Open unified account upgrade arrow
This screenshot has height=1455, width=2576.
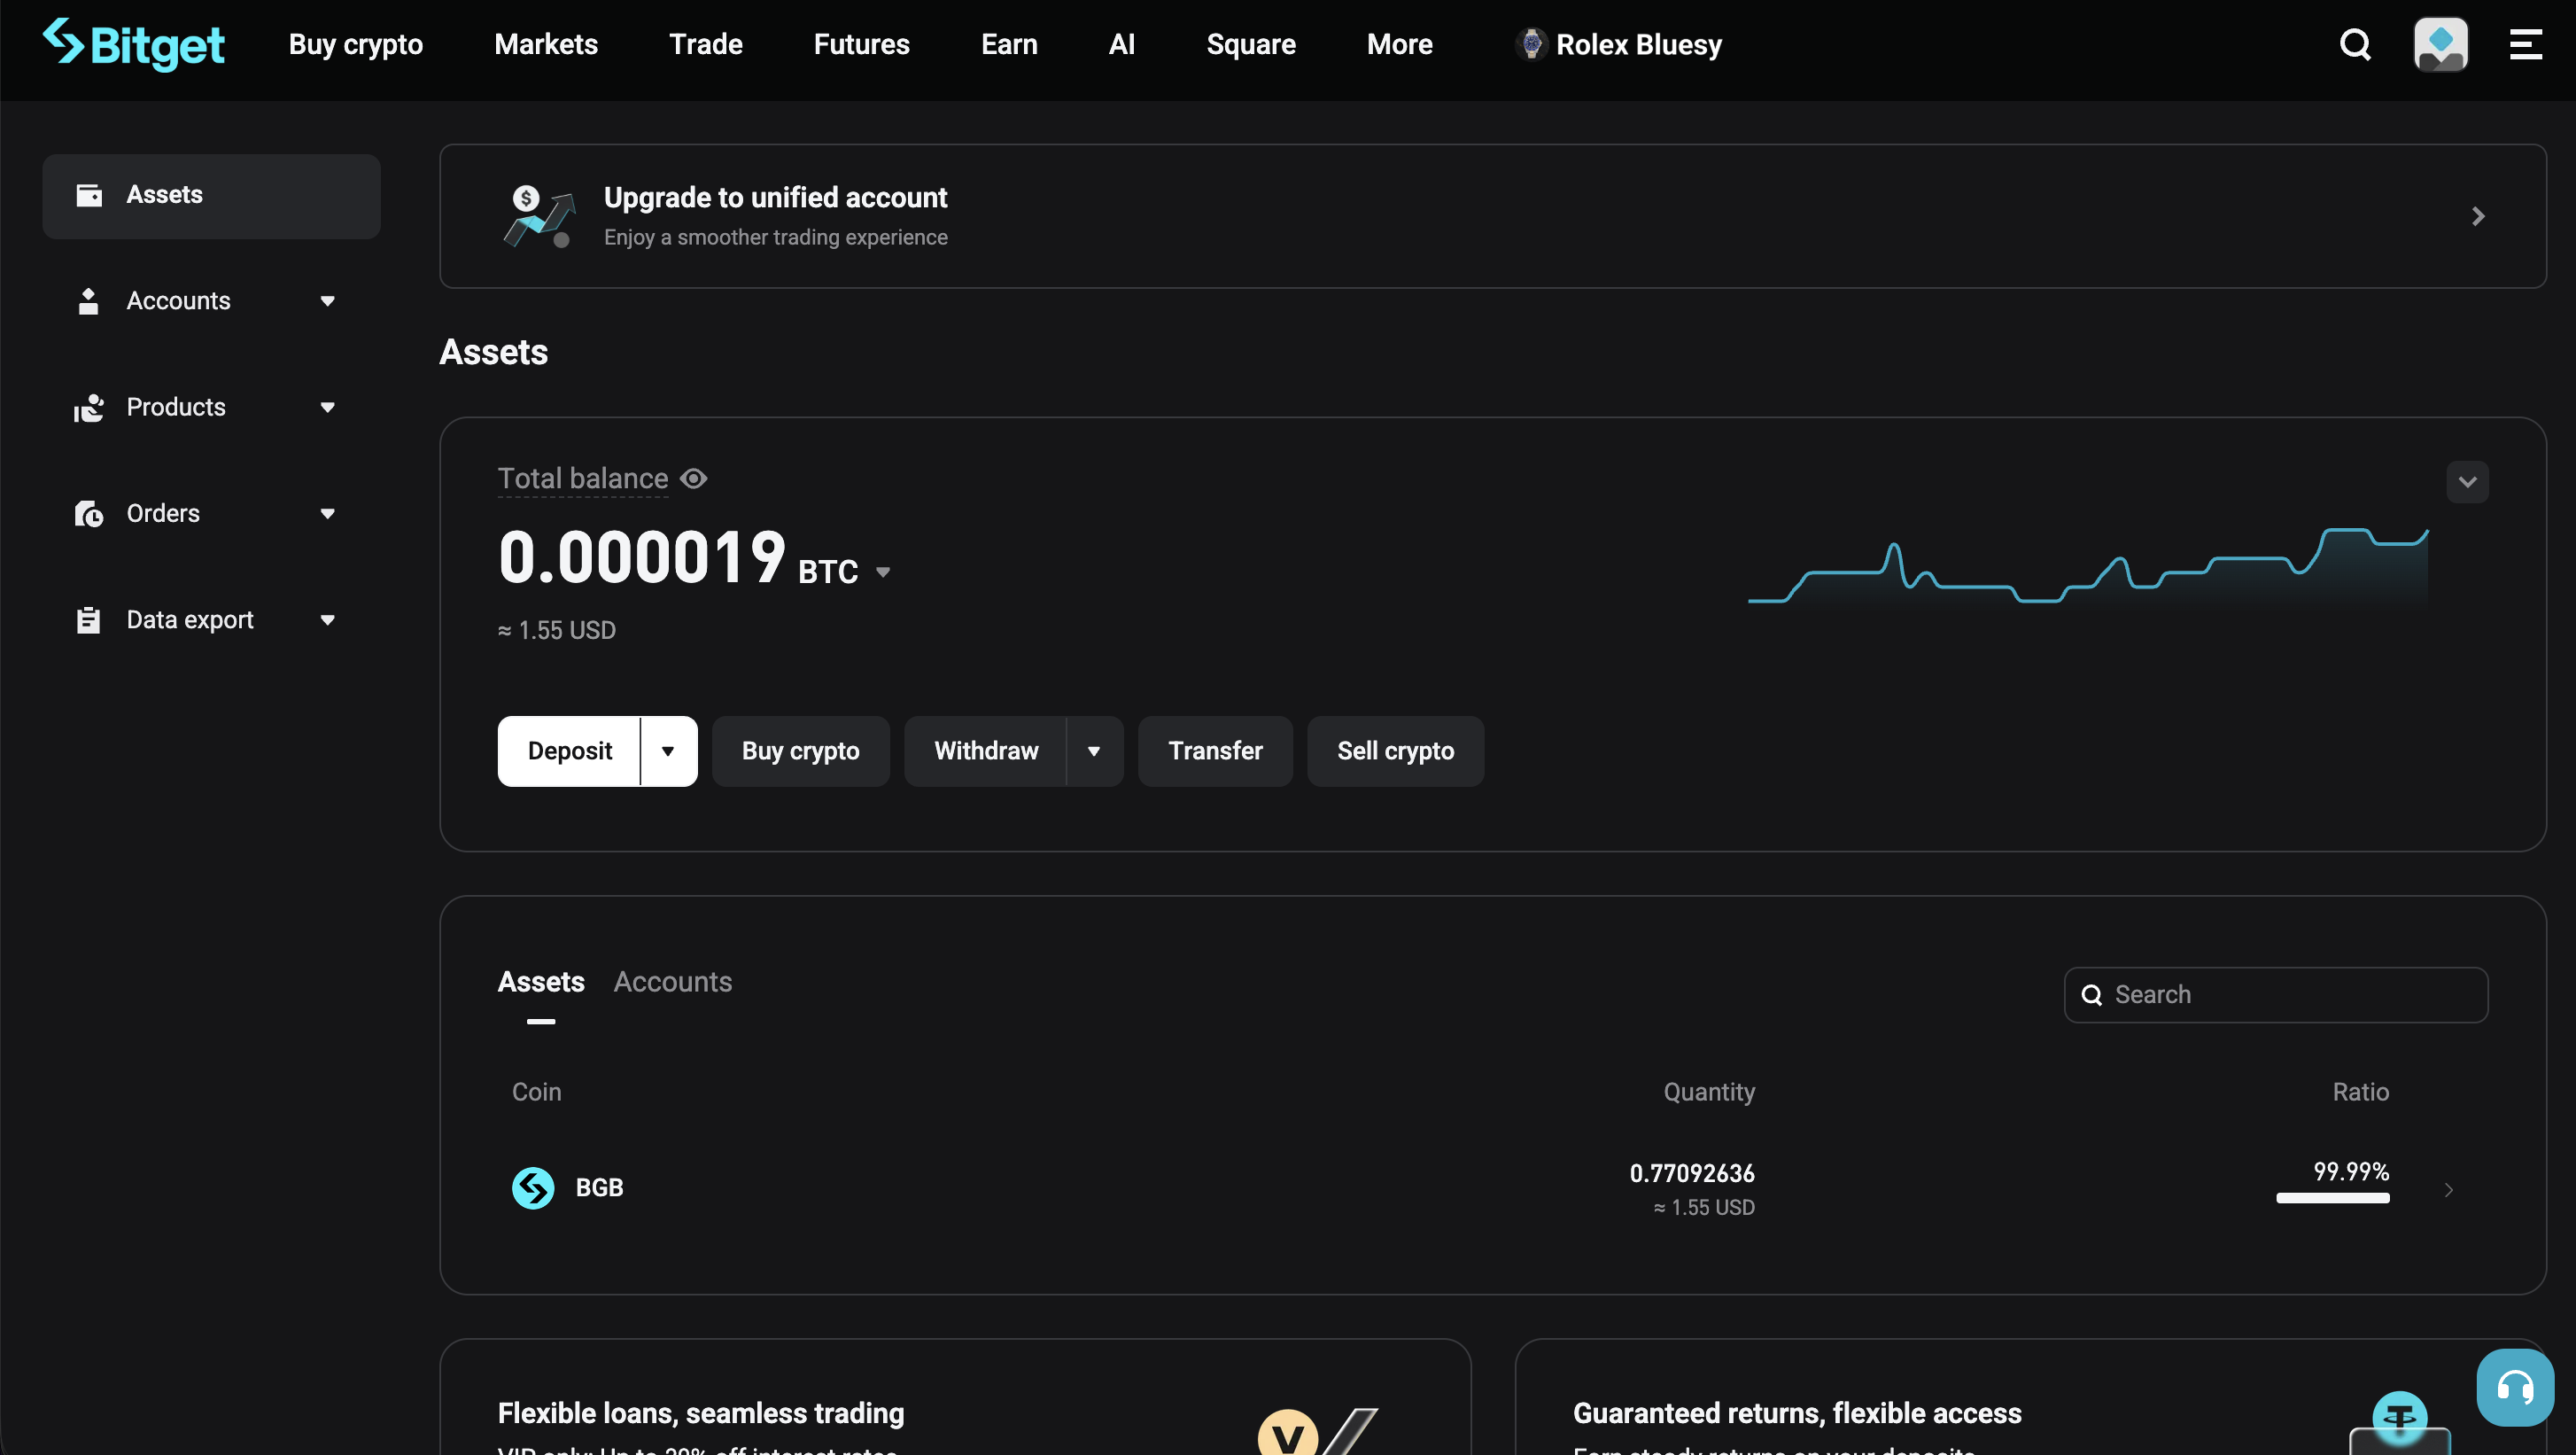click(2478, 216)
